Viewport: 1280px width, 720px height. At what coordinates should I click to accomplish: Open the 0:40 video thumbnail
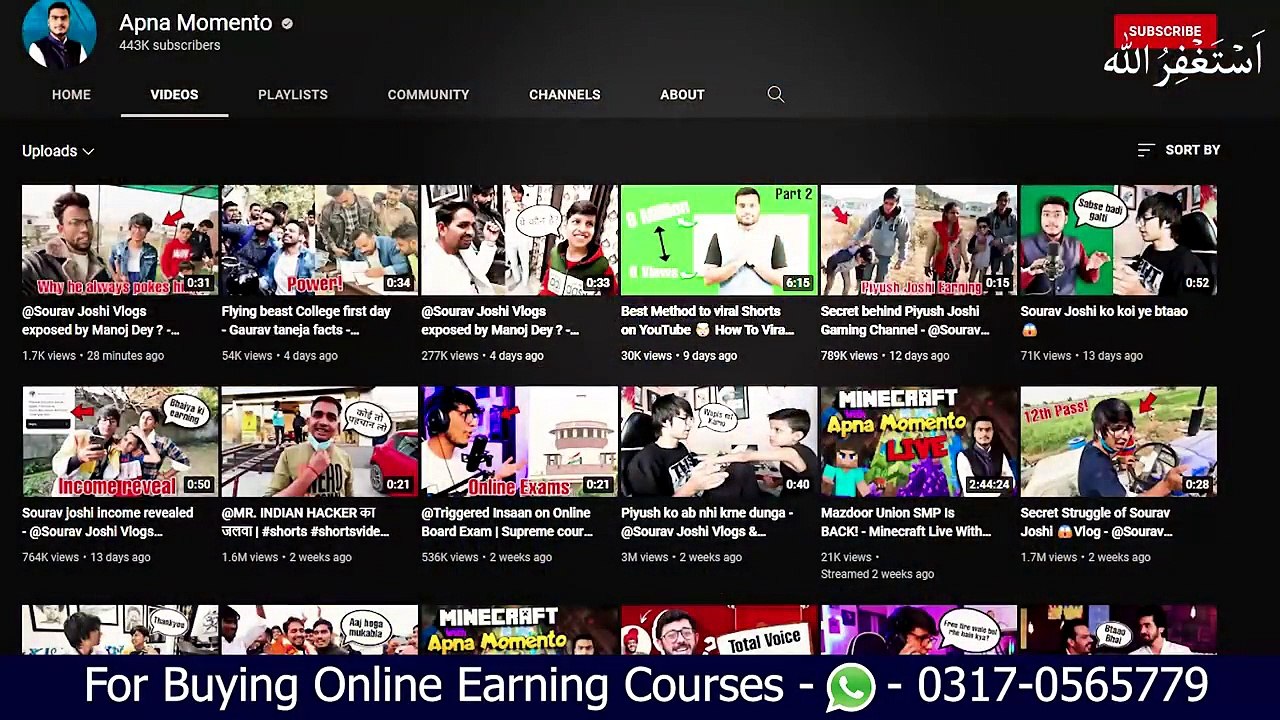[719, 442]
